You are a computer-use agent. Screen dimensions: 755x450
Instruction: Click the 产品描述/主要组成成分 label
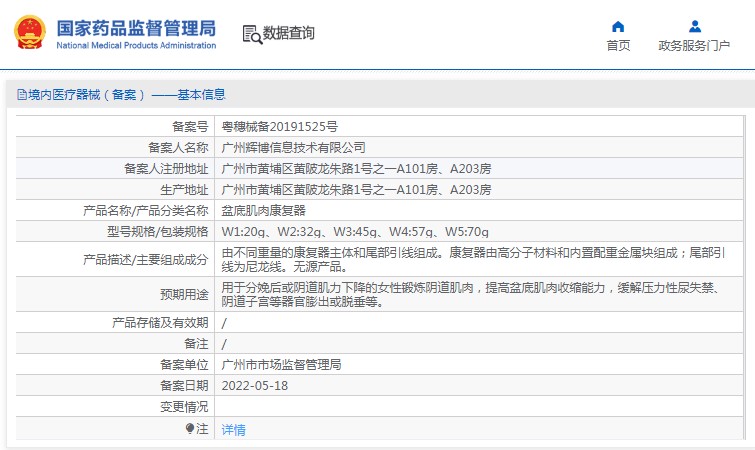(x=145, y=259)
